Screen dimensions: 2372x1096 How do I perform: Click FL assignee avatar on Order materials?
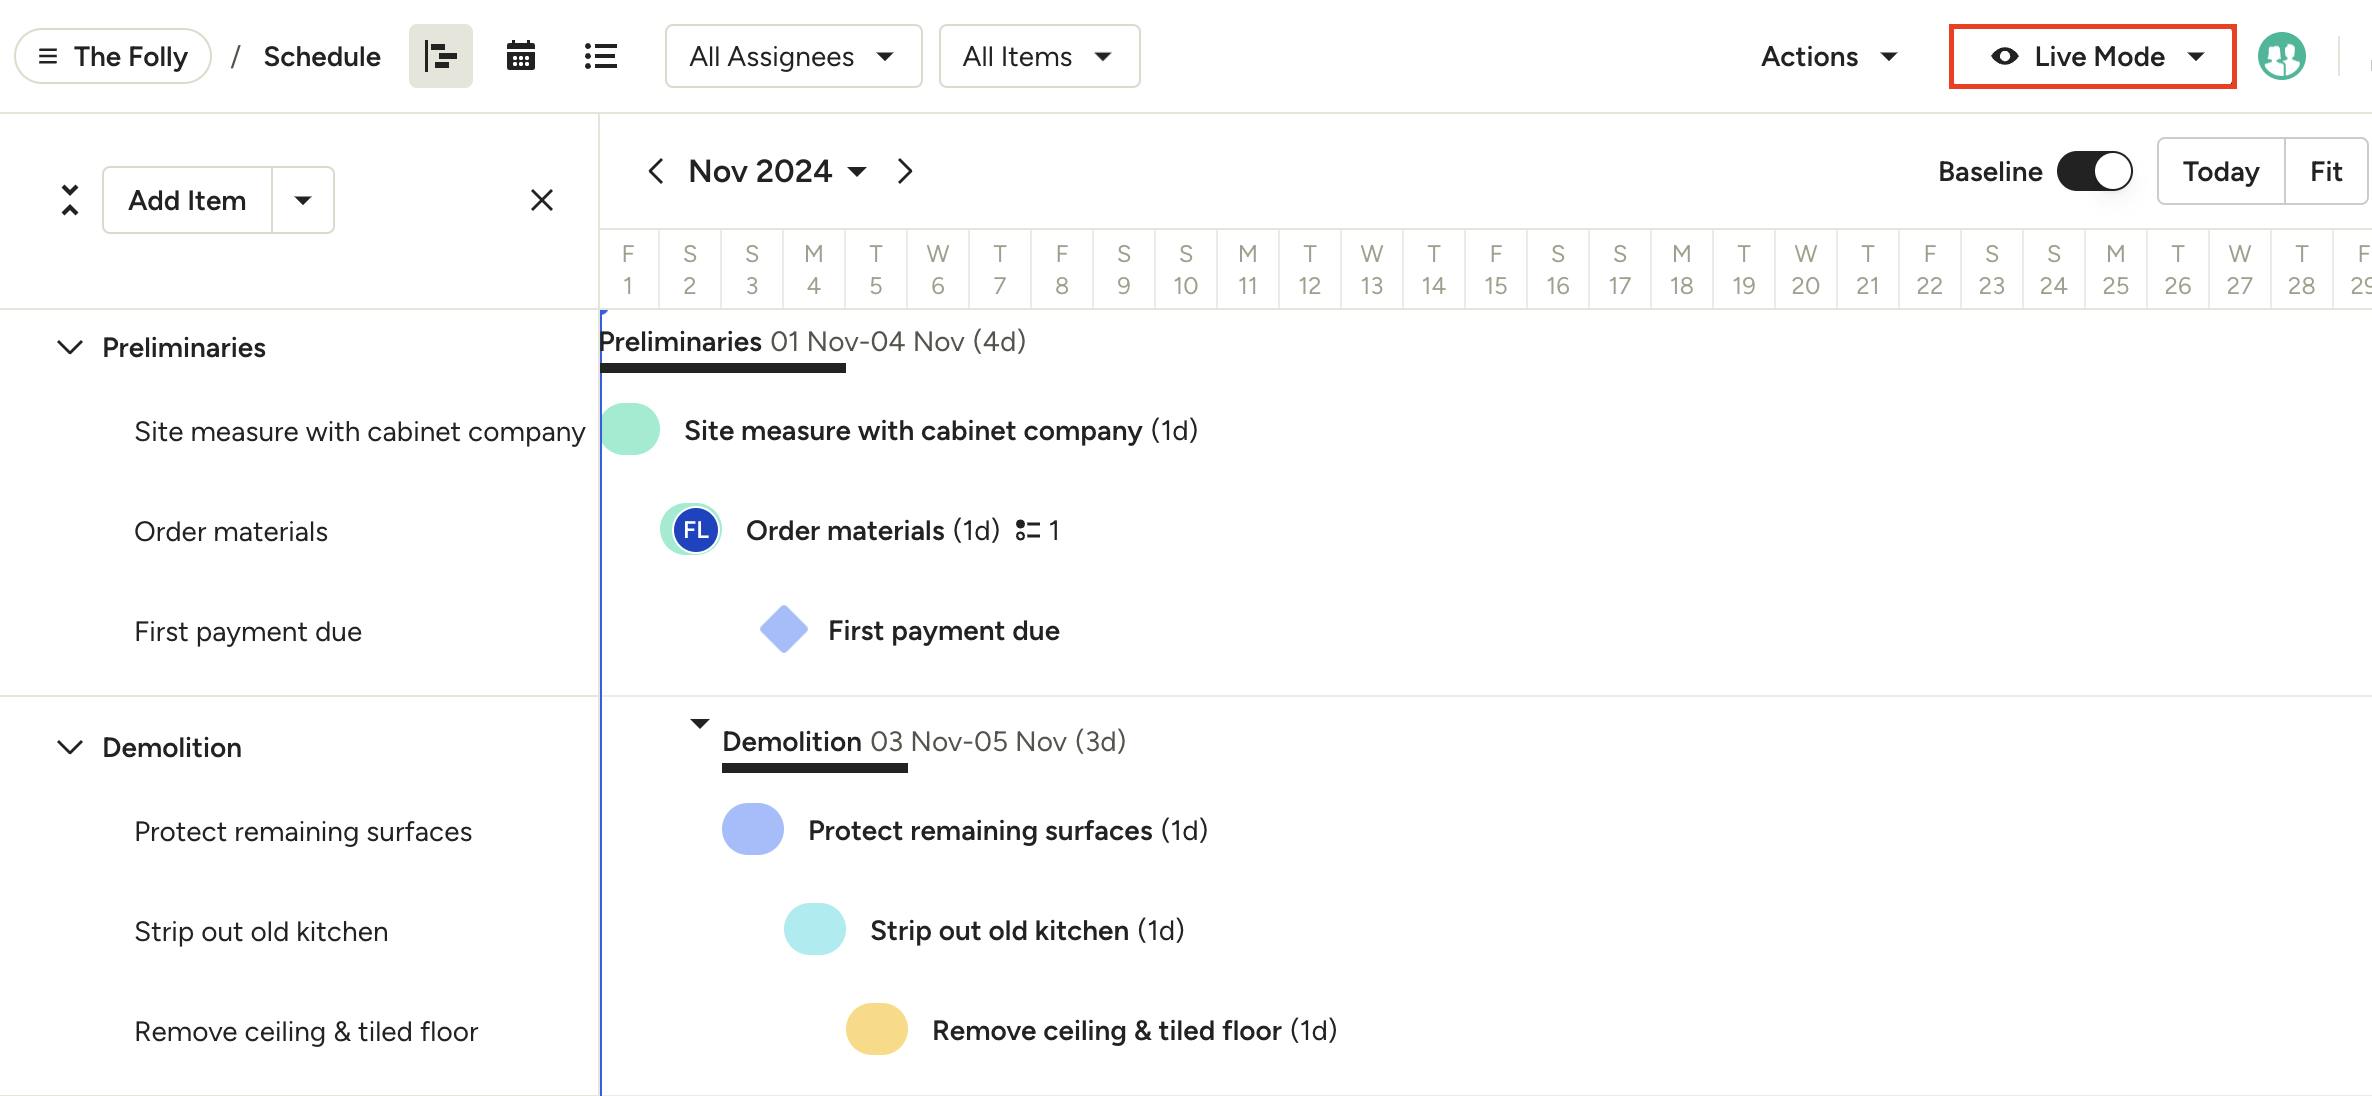(695, 530)
